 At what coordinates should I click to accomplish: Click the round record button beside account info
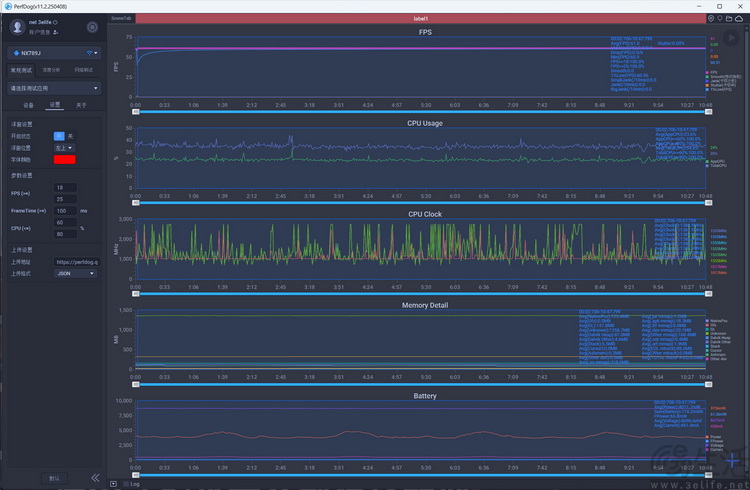(92, 27)
